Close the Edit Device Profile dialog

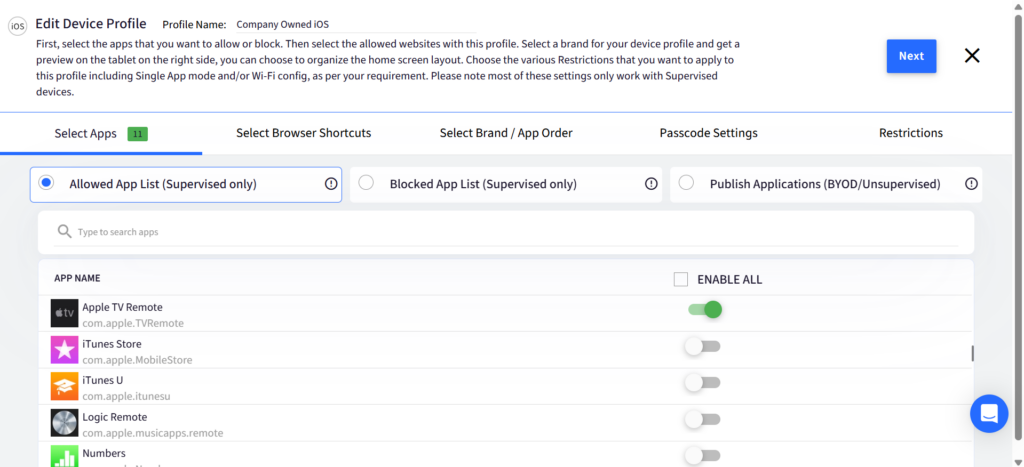click(972, 56)
